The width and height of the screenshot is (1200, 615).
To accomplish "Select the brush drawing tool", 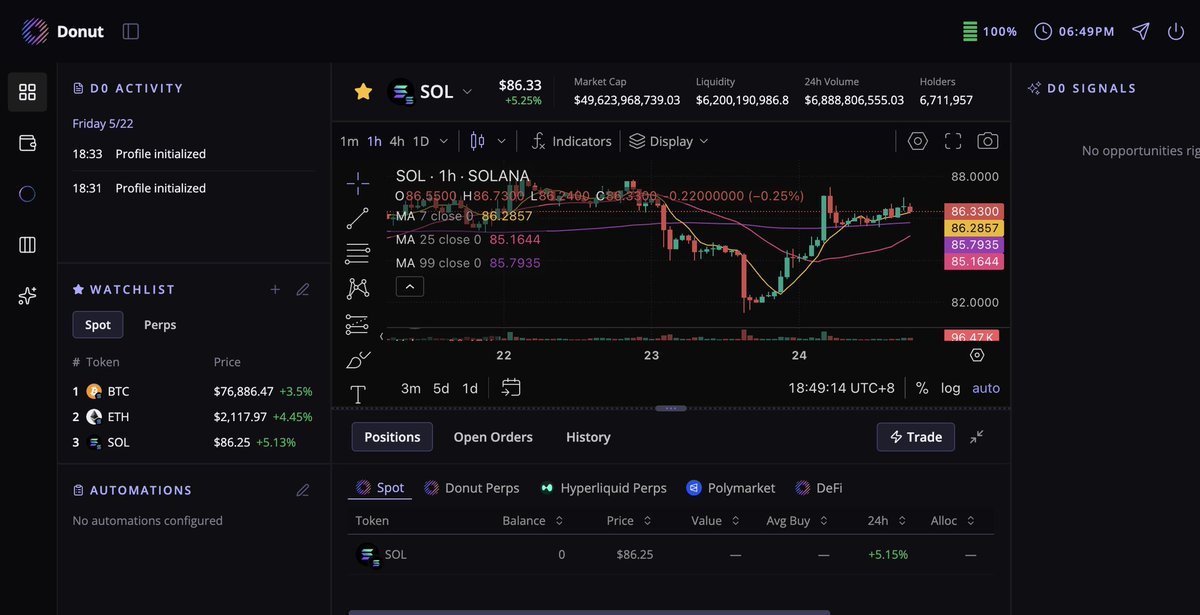I will point(358,360).
